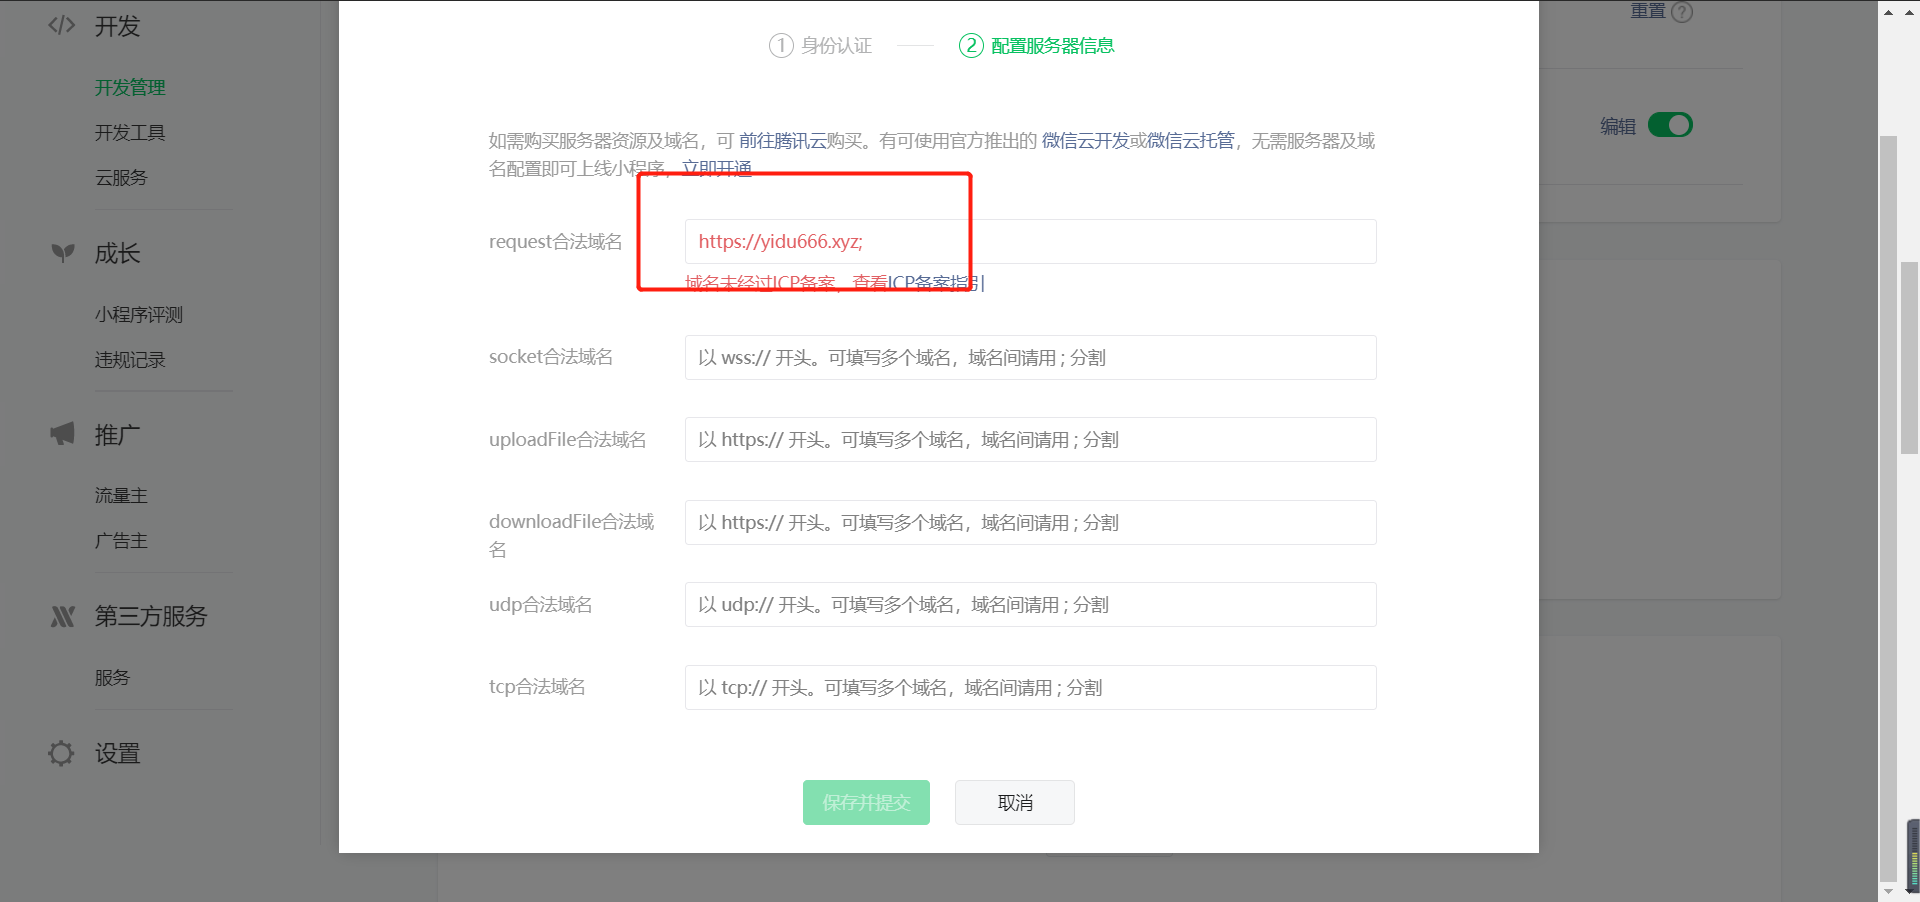The height and width of the screenshot is (902, 1920).
Task: Open 违规记录 in the sidebar
Action: click(x=130, y=360)
